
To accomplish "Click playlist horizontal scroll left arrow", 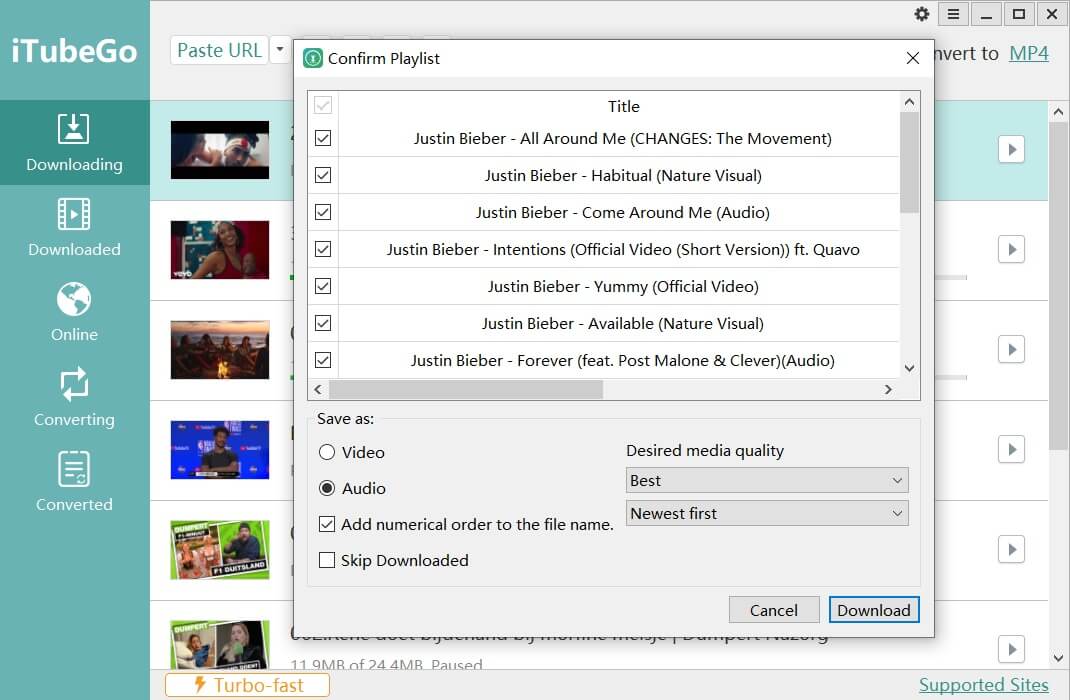I will coord(317,389).
